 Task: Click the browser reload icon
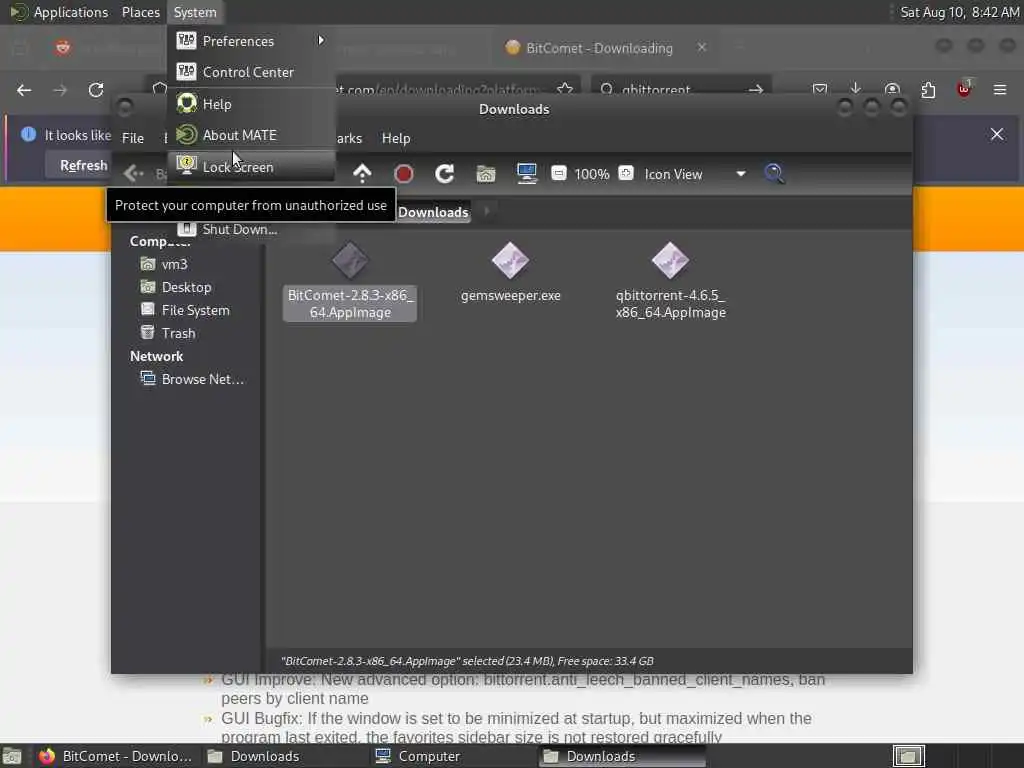coord(96,90)
